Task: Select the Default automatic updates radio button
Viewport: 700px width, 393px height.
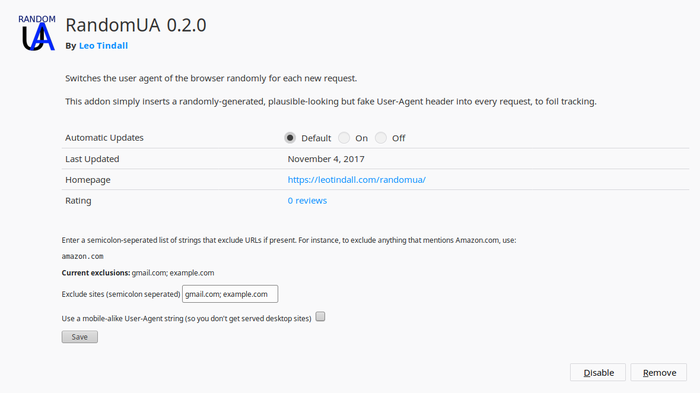Action: [x=290, y=138]
